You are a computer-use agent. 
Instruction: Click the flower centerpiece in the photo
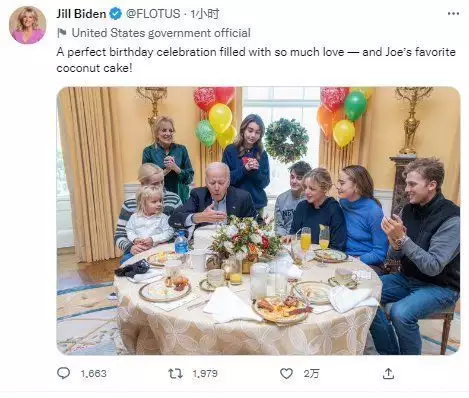coord(246,238)
